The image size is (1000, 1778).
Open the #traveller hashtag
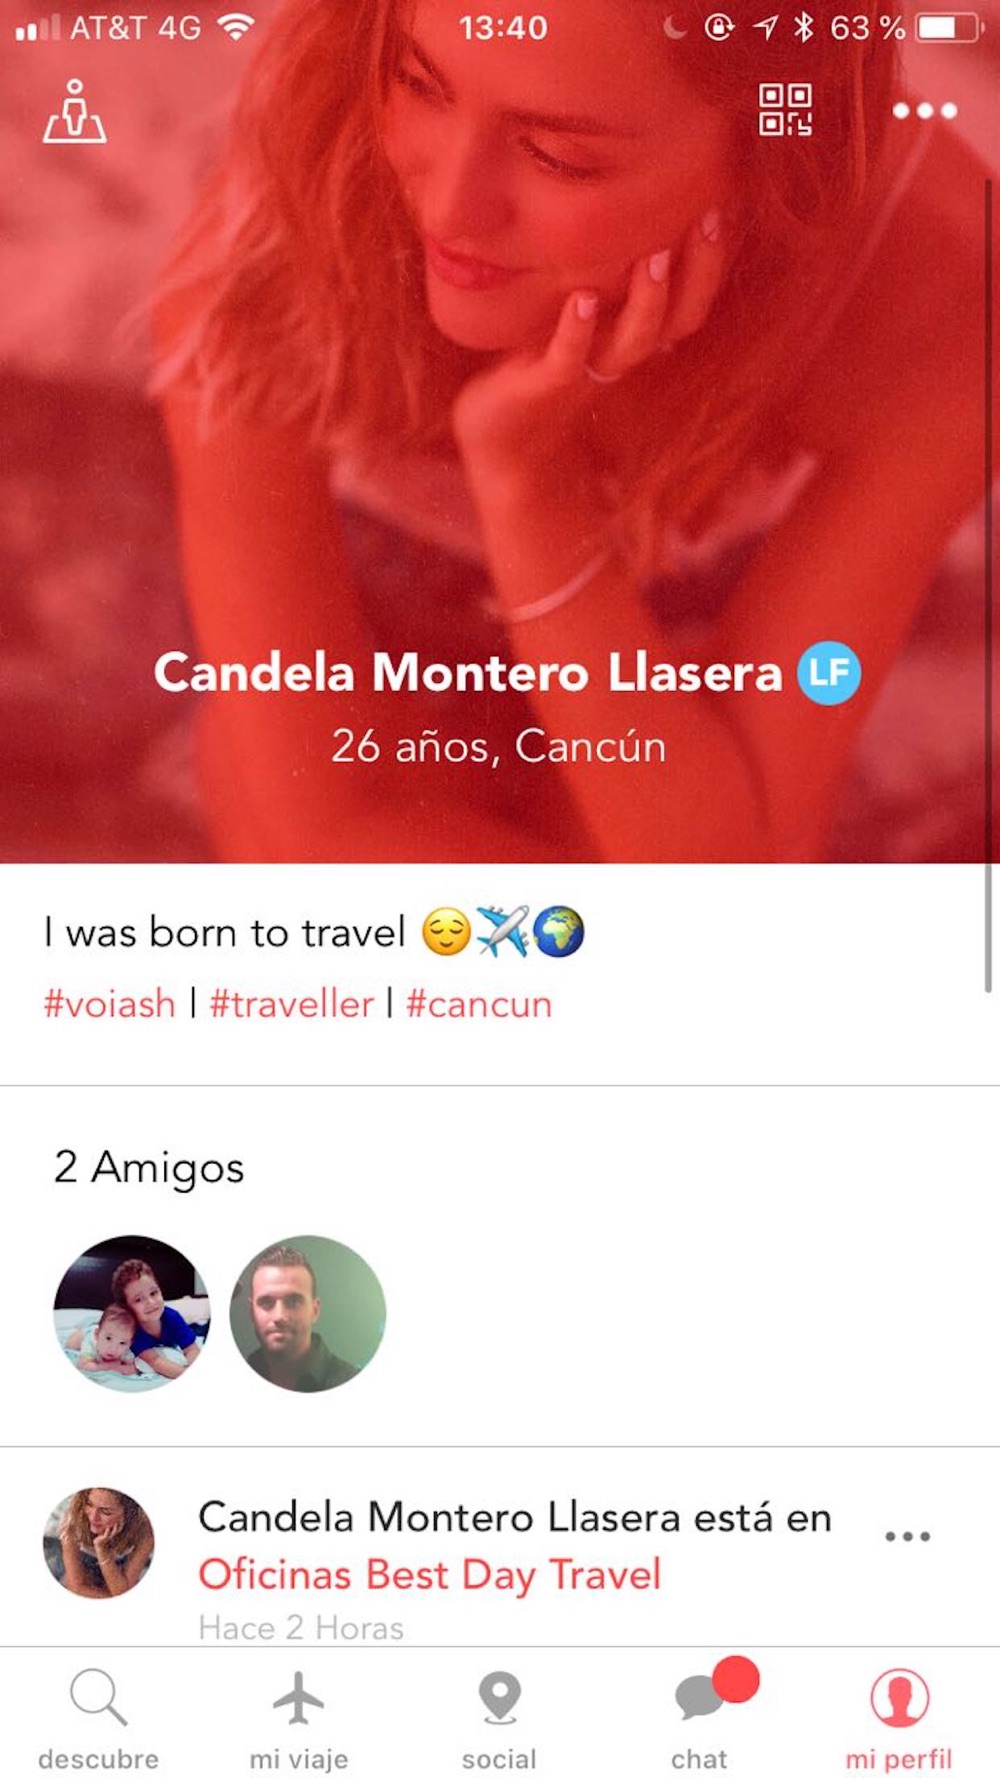[x=291, y=1004]
